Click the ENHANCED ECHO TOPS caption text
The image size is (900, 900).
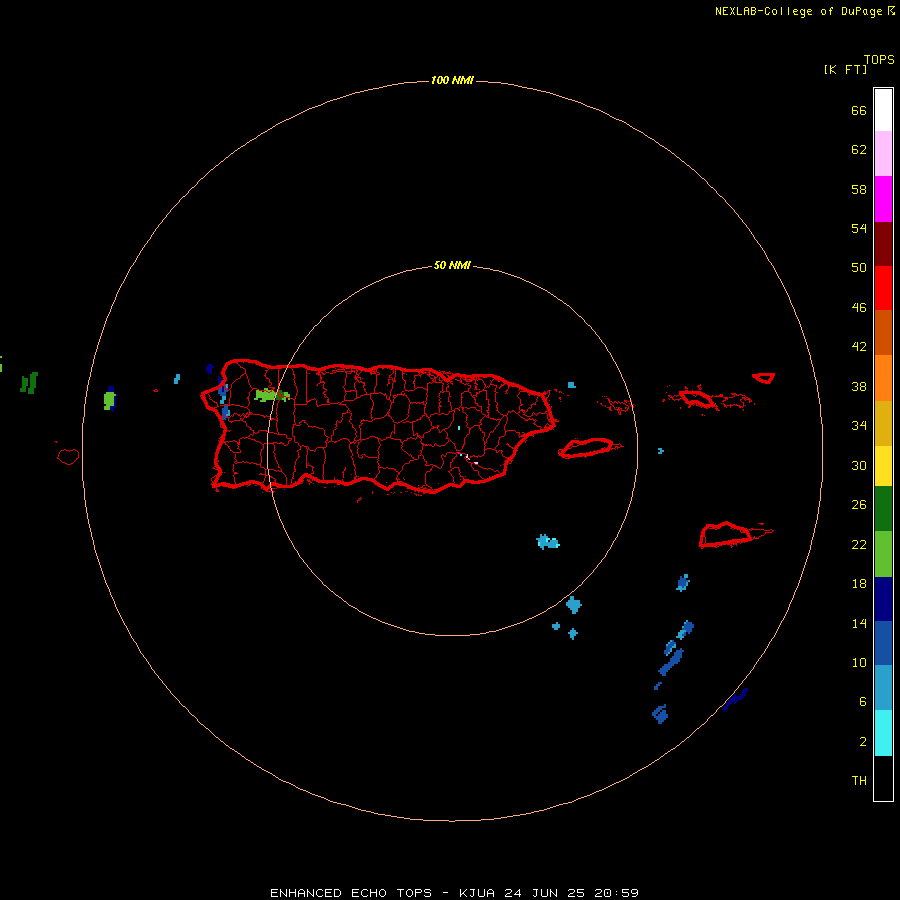pos(351,893)
